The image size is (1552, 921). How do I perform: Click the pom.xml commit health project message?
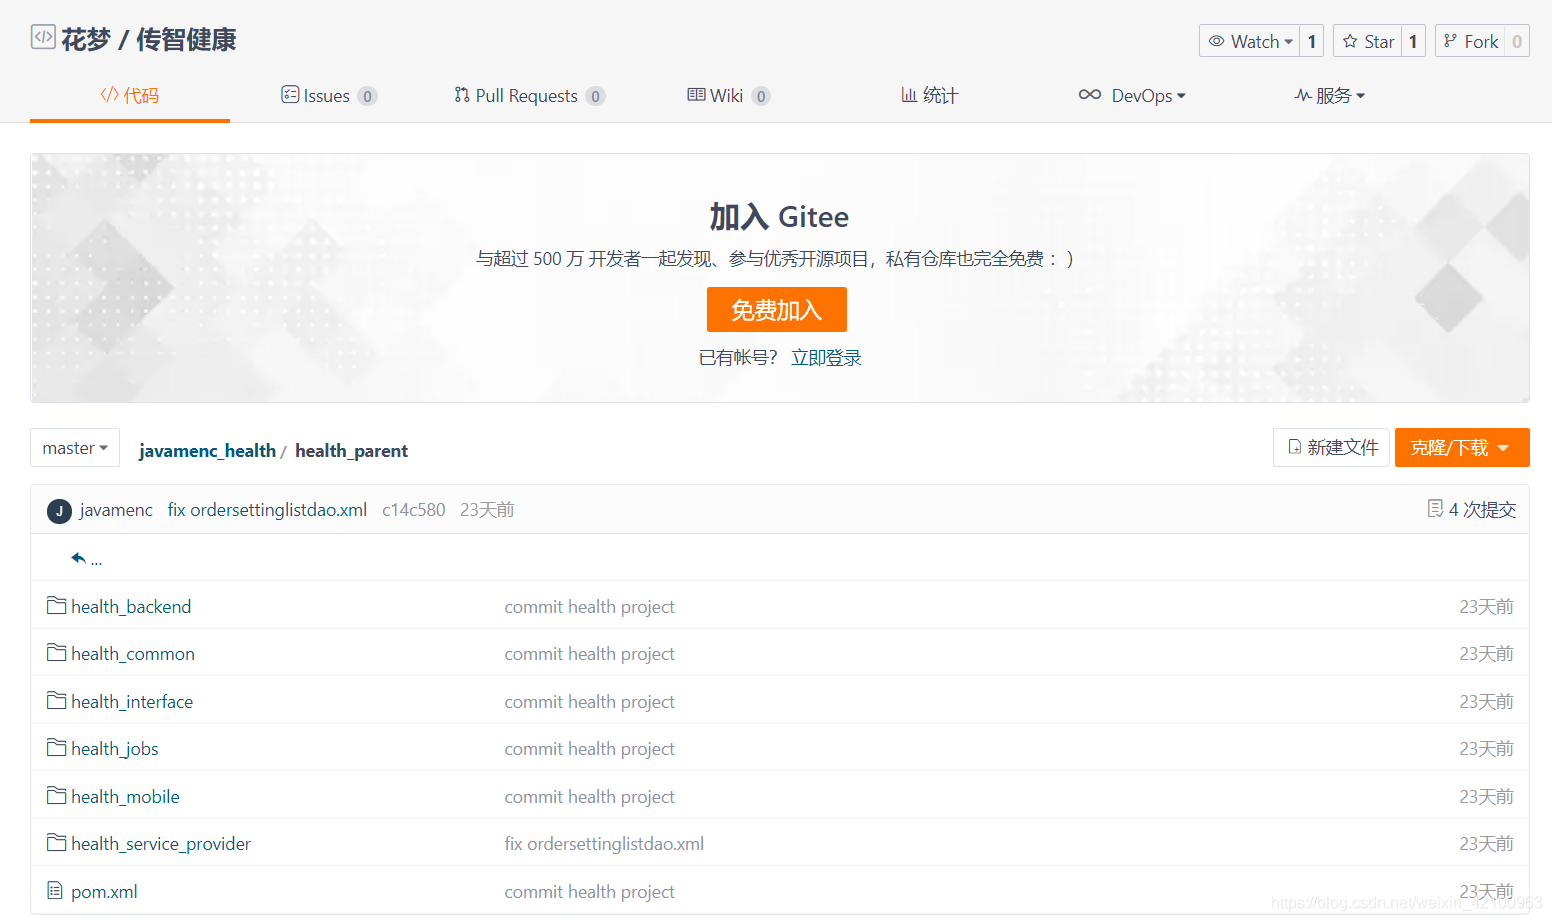[x=590, y=892]
